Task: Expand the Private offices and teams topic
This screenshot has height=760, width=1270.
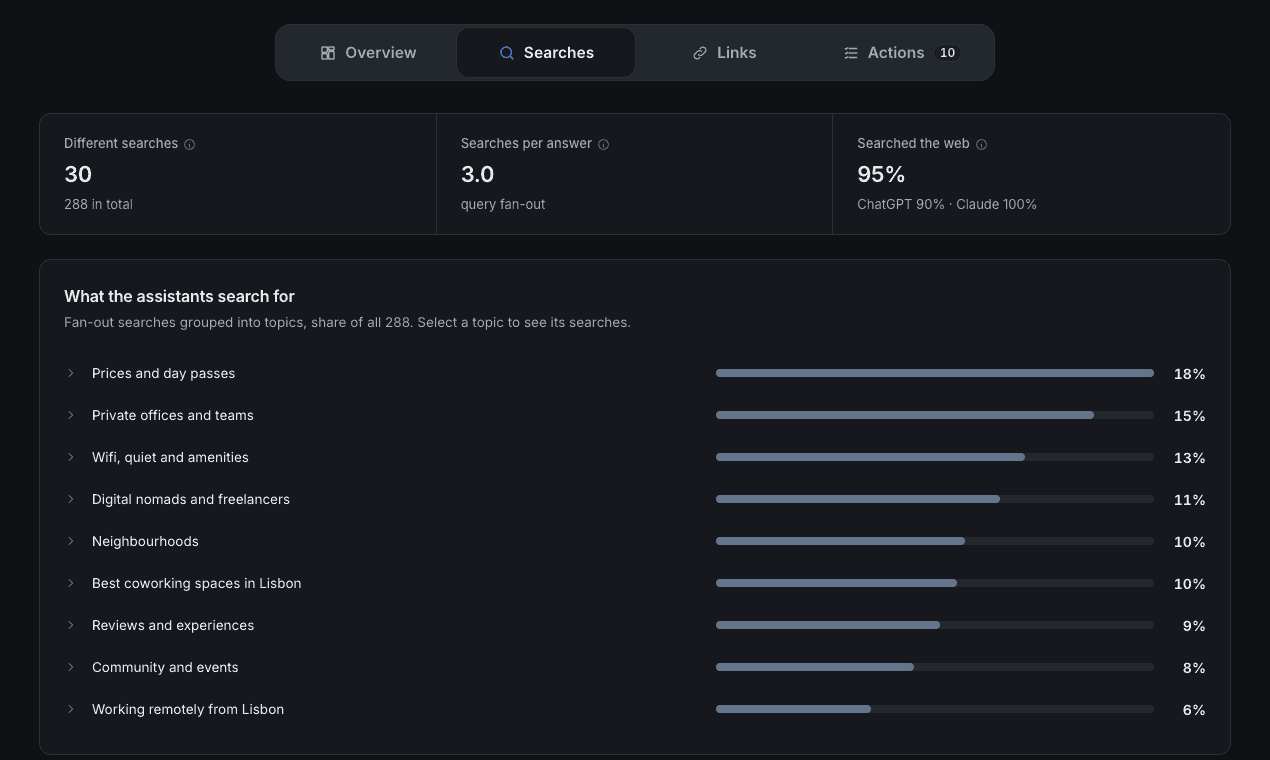Action: pyautogui.click(x=71, y=415)
